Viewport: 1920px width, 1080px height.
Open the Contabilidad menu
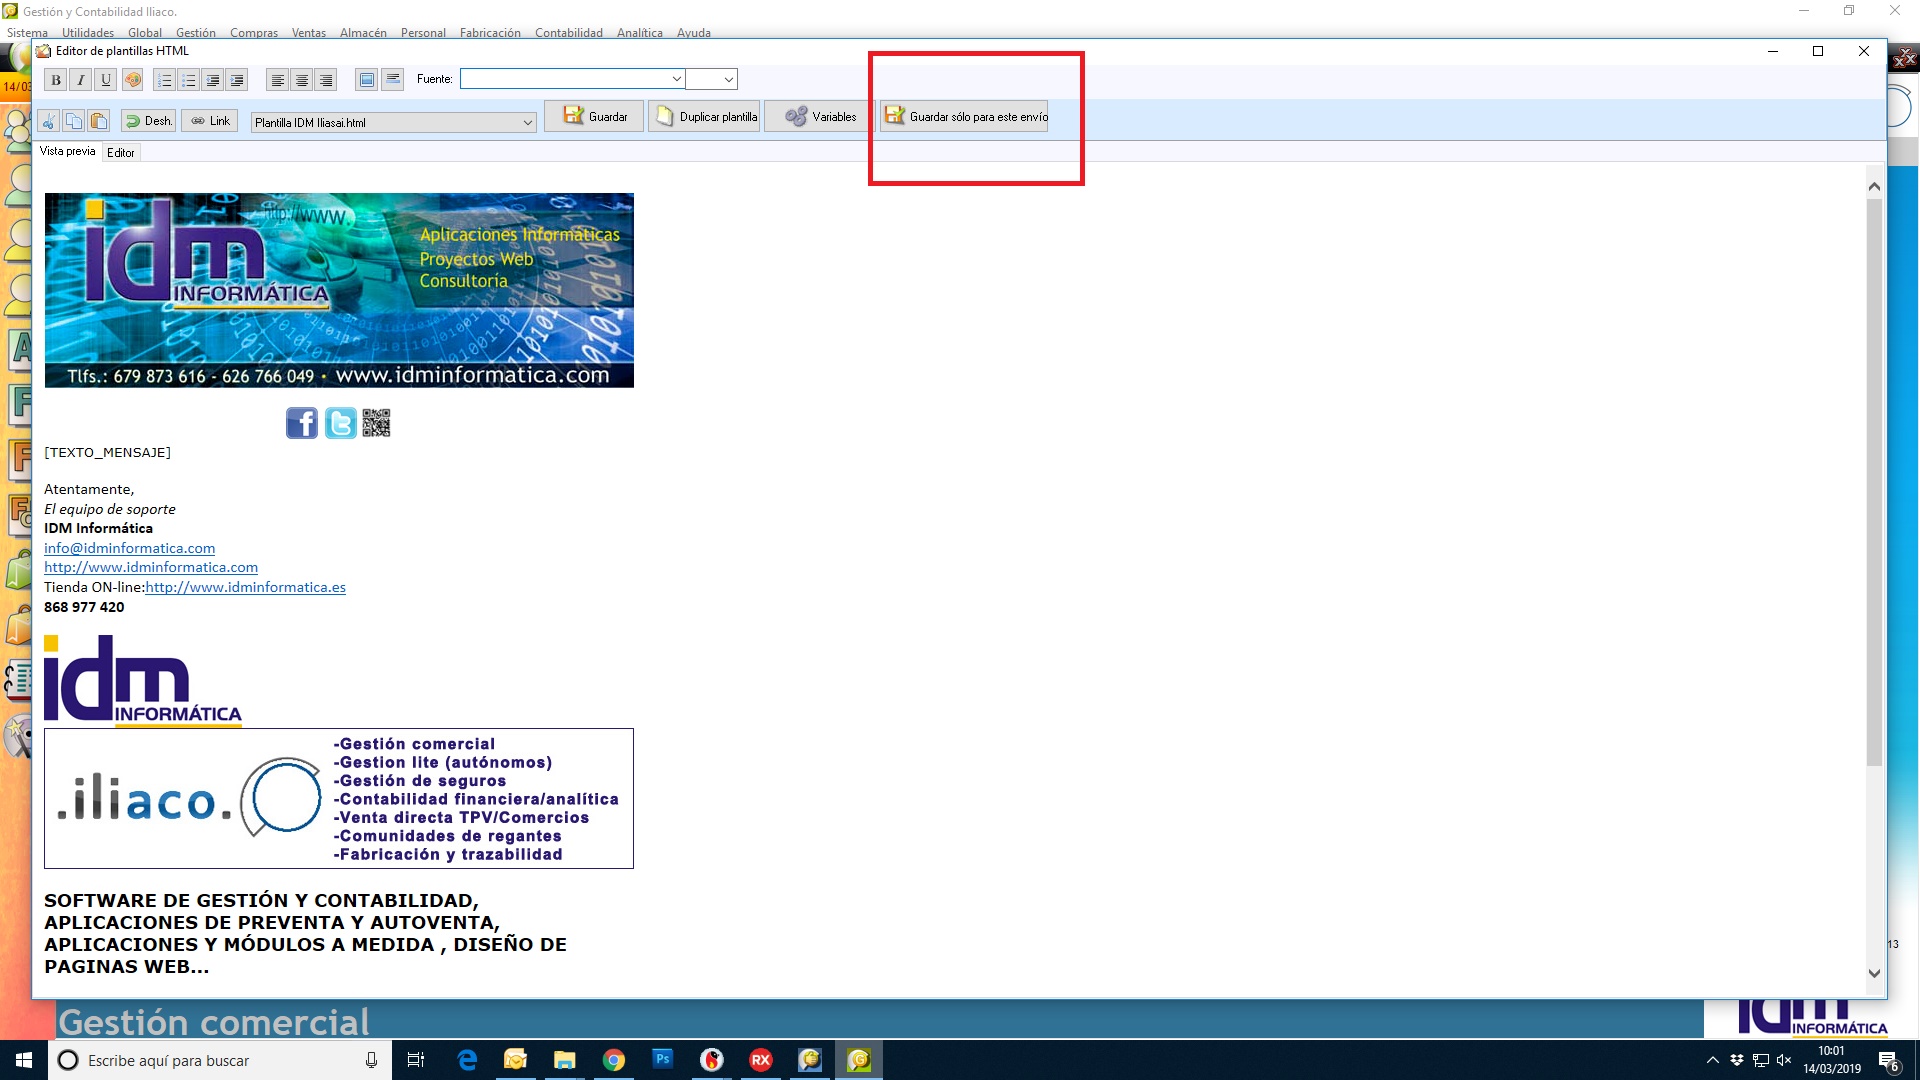point(569,33)
